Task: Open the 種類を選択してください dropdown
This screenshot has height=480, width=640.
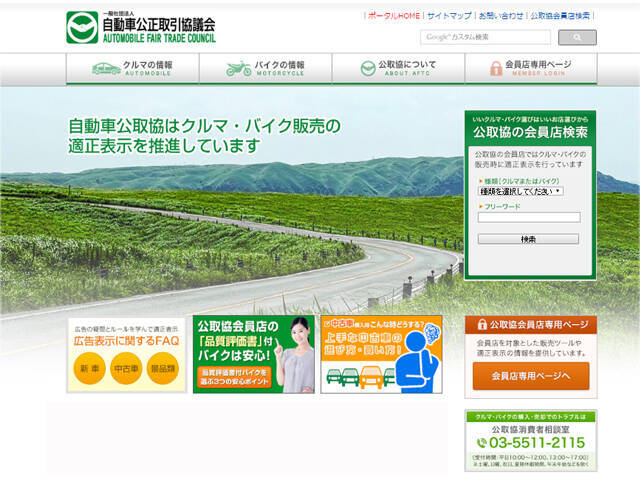Action: coord(521,191)
